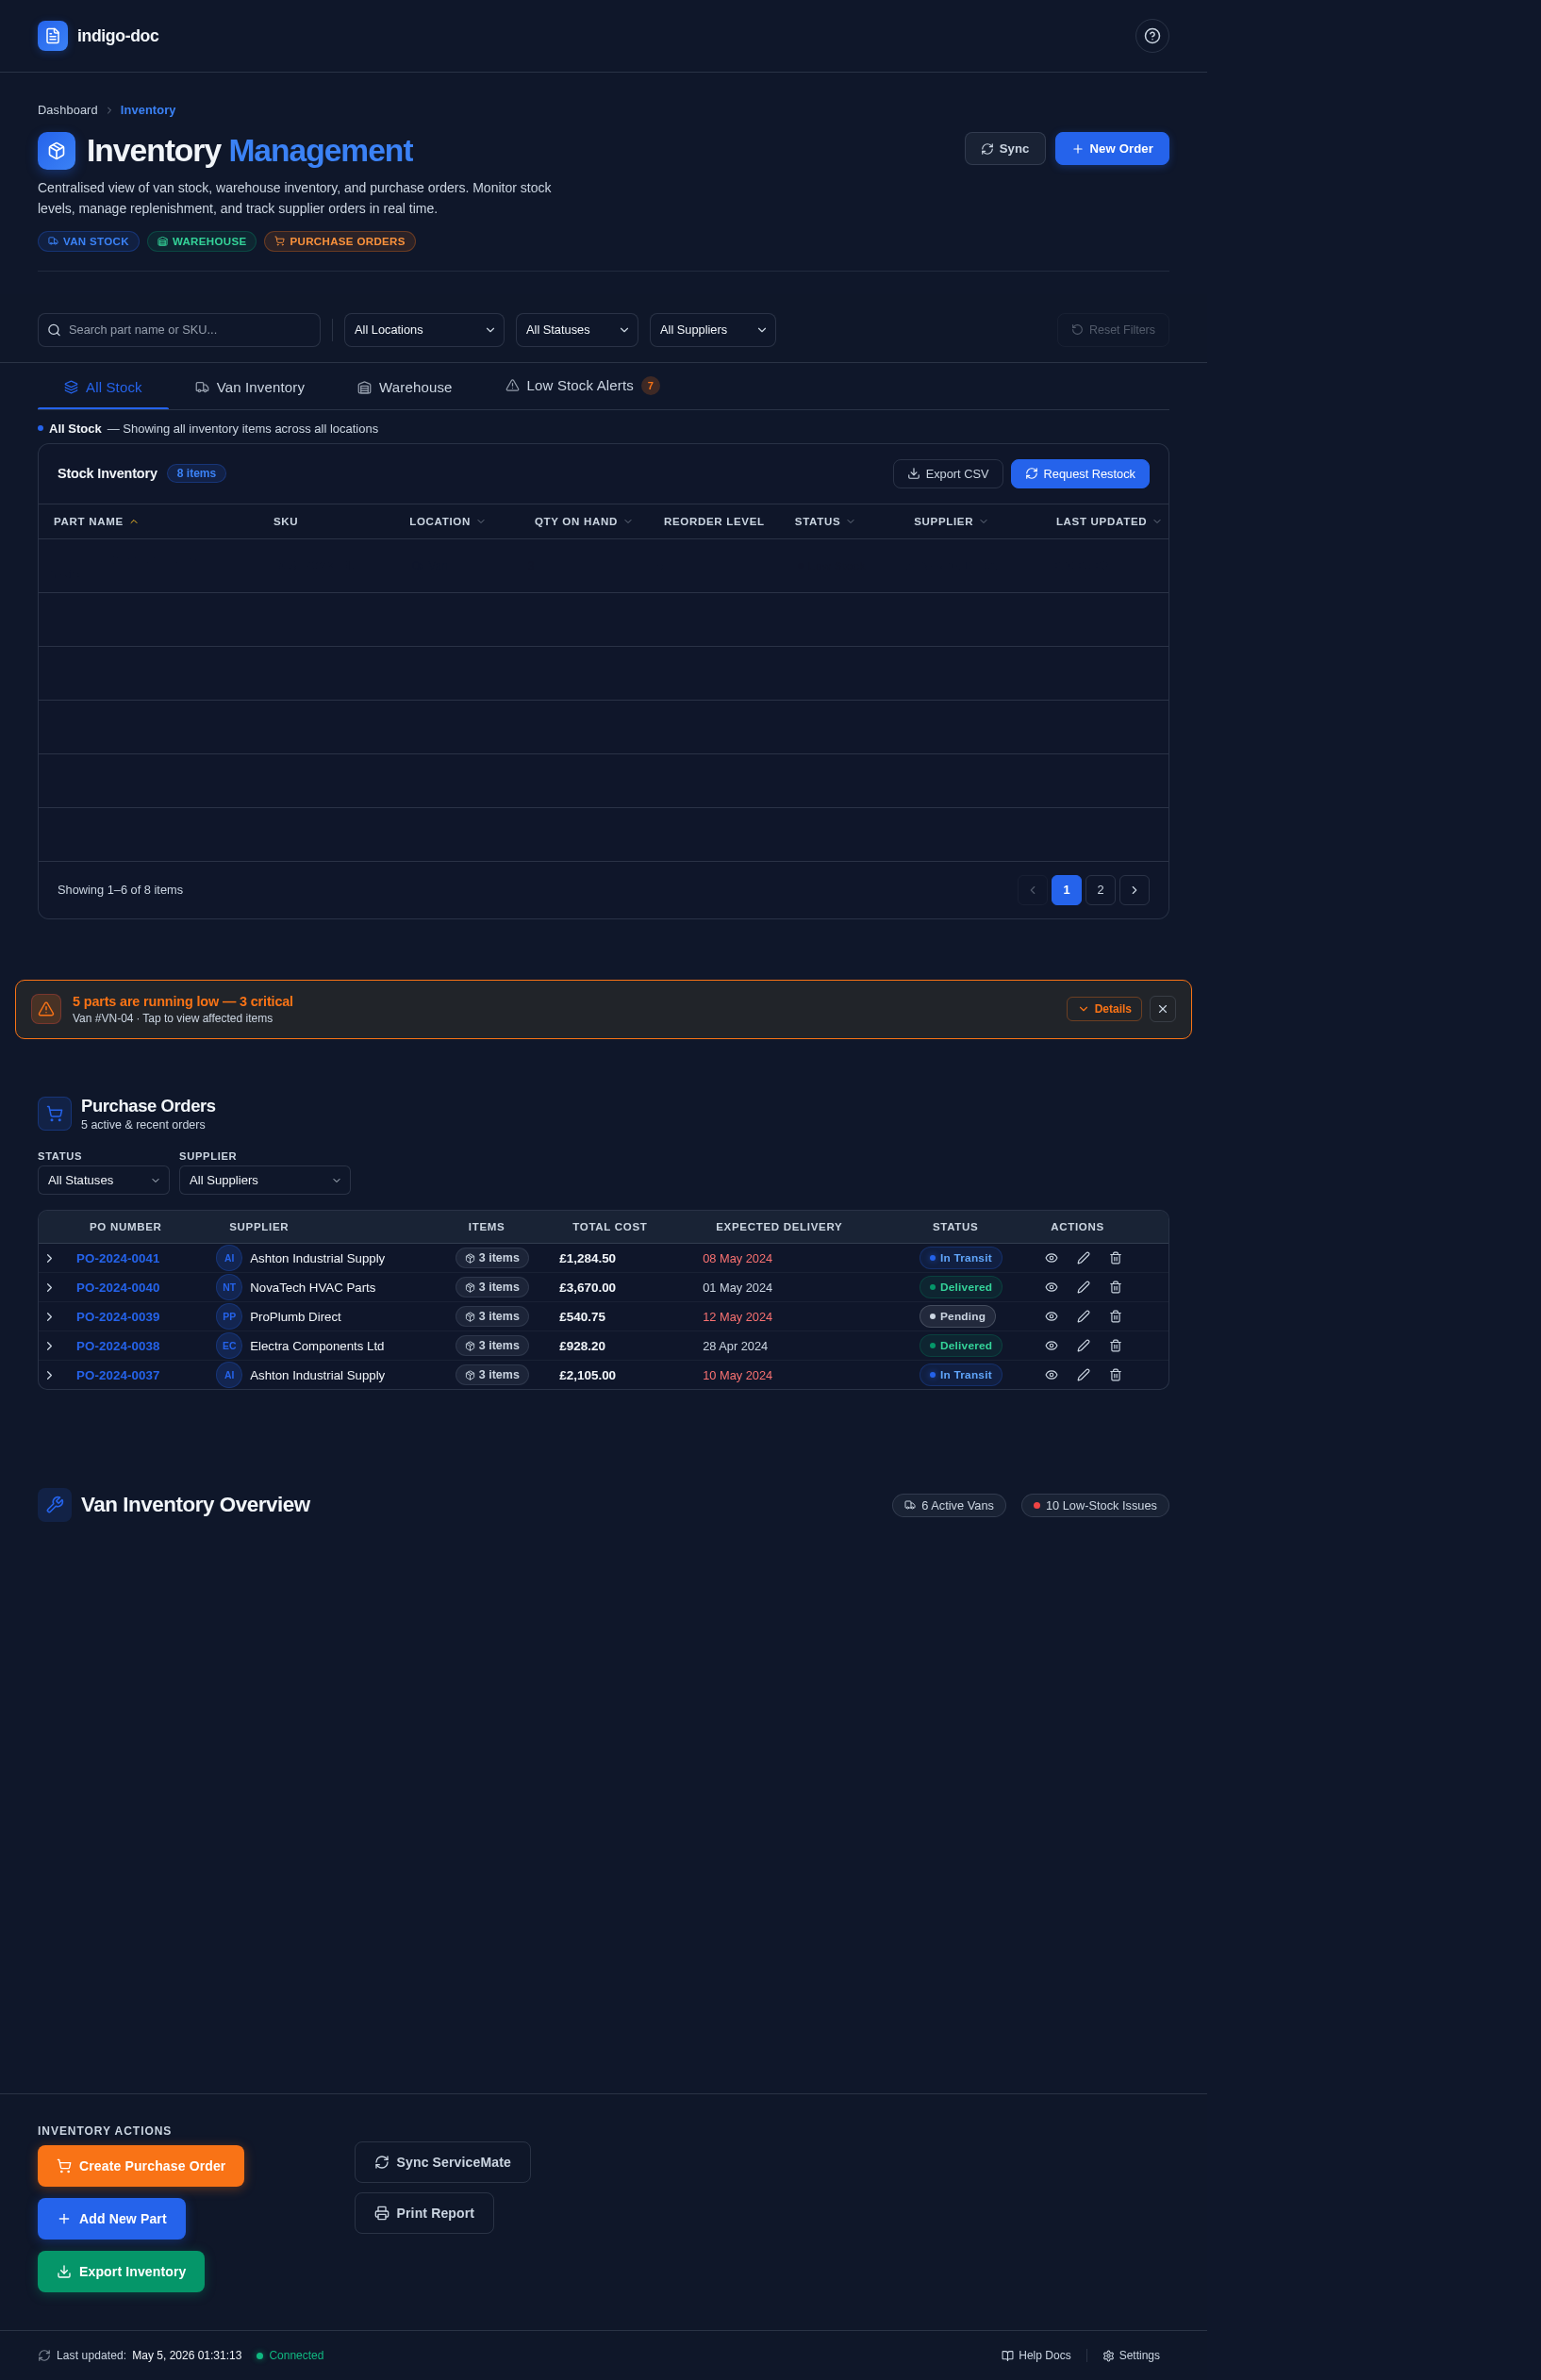Open the All Suppliers stock filter dropdown
Screen dimensions: 1541x2380
pos(713,330)
